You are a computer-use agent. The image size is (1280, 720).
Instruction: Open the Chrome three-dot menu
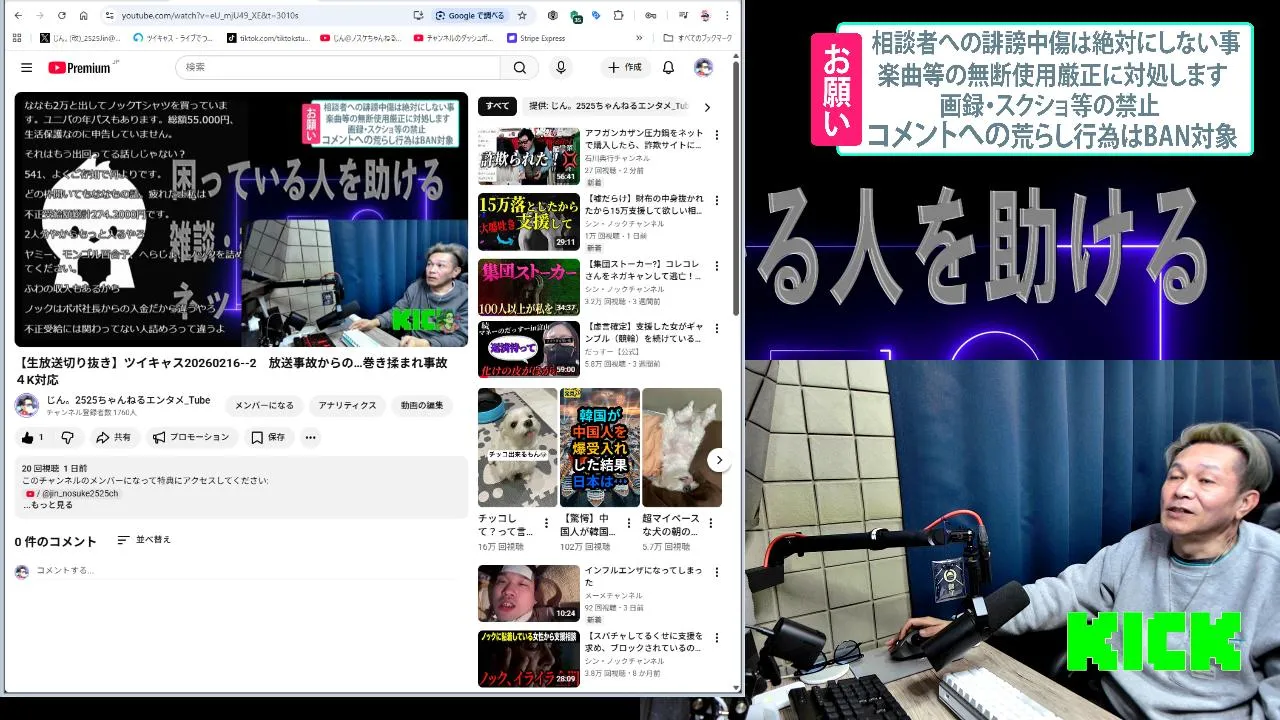[x=729, y=16]
